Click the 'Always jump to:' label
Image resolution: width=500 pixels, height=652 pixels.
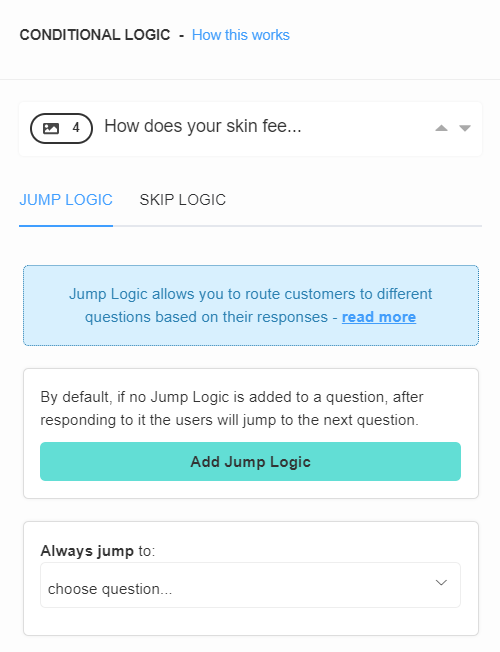[x=97, y=551]
